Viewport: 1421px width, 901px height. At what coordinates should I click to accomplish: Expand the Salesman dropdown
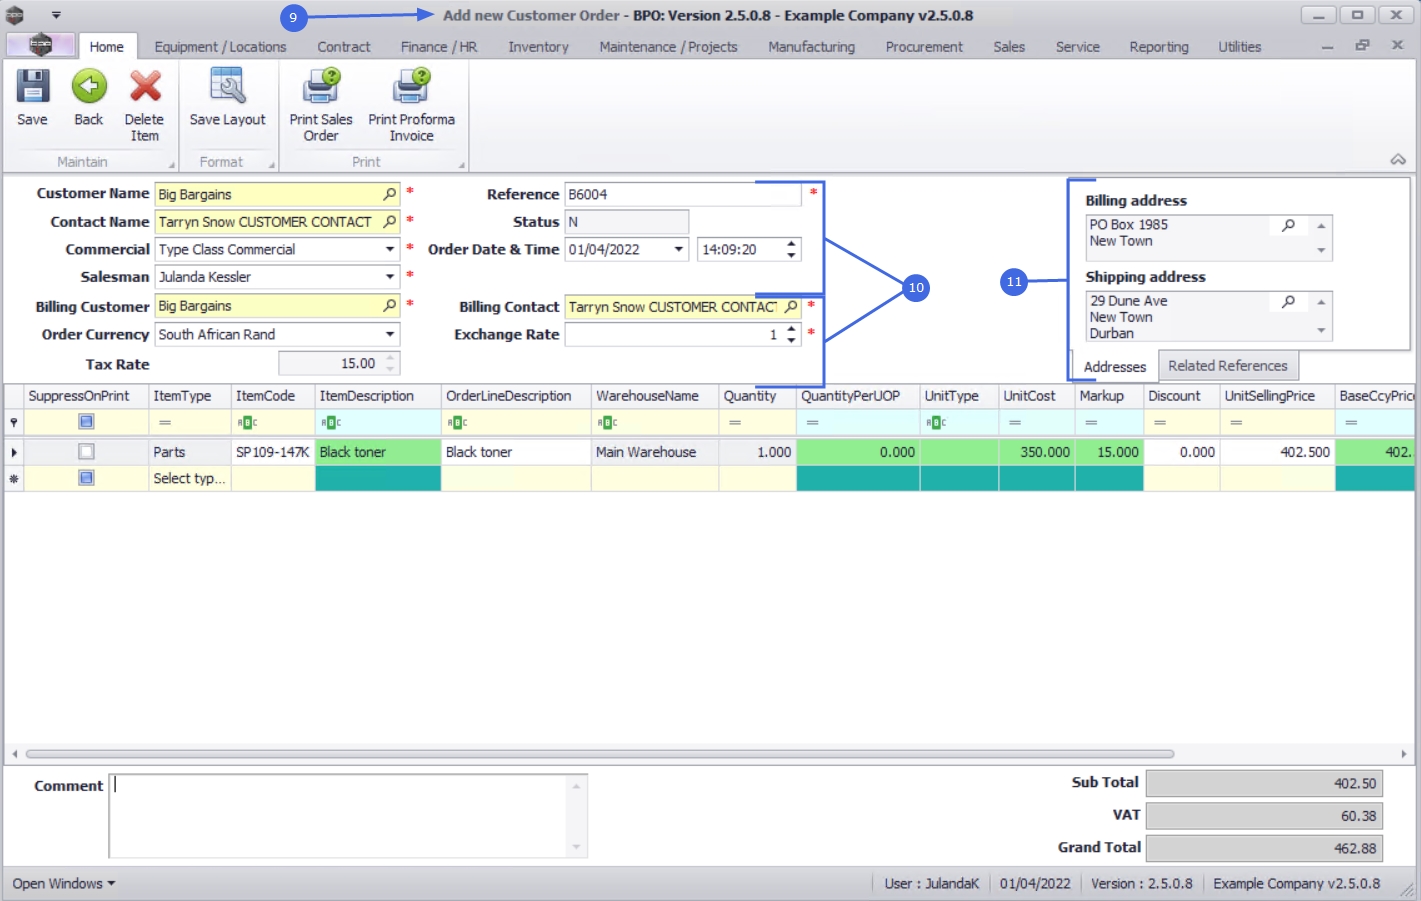[x=390, y=277]
